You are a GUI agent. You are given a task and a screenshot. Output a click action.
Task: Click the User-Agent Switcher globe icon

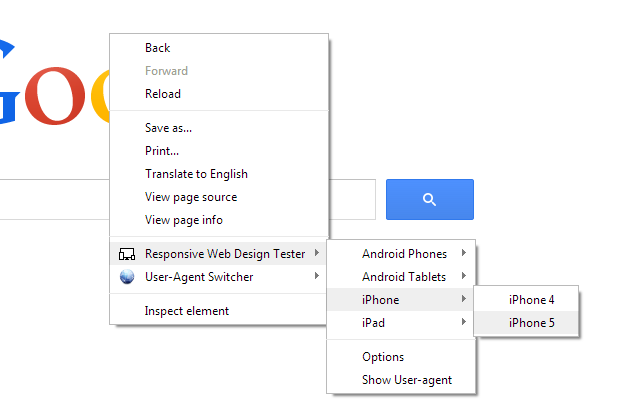(x=127, y=277)
